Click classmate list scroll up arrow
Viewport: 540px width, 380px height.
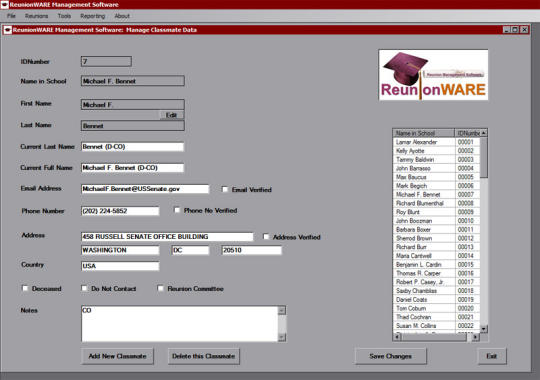click(484, 133)
